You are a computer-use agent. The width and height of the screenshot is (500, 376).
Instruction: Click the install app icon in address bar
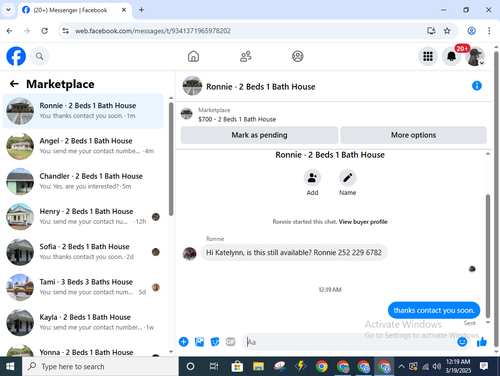click(431, 31)
